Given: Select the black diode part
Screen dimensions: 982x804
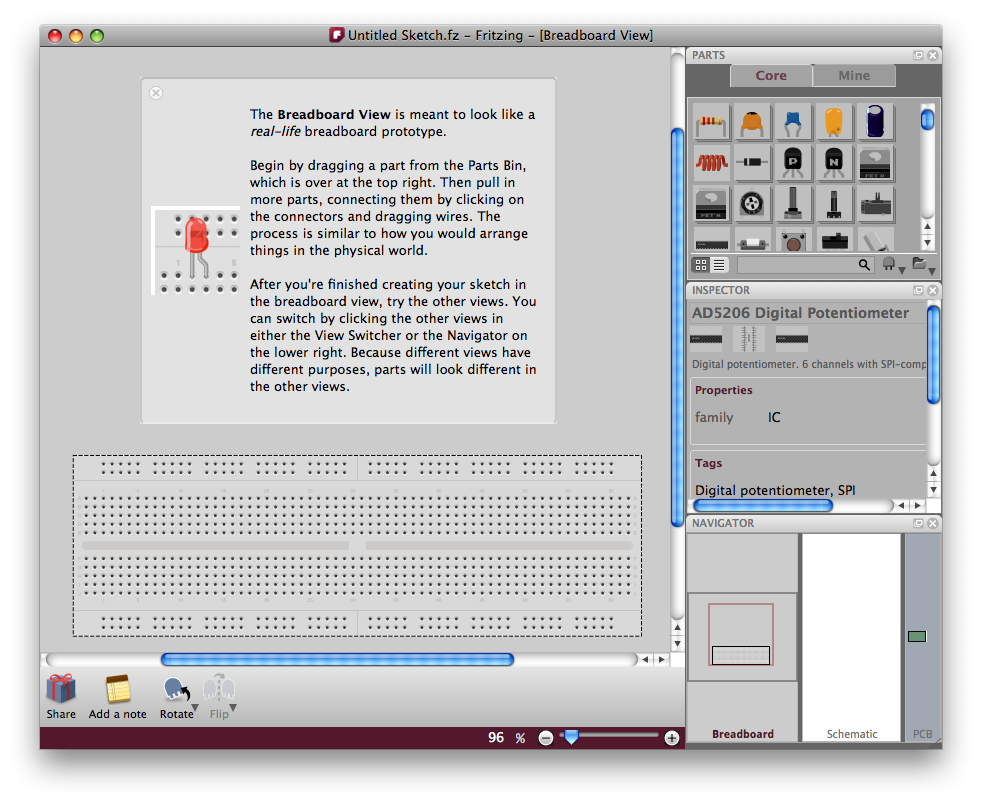Looking at the screenshot, I should [x=752, y=163].
